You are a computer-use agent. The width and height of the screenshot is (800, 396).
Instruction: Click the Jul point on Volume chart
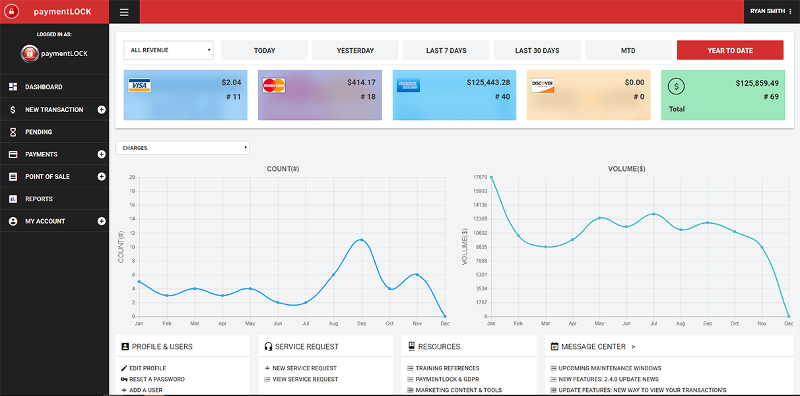click(654, 214)
